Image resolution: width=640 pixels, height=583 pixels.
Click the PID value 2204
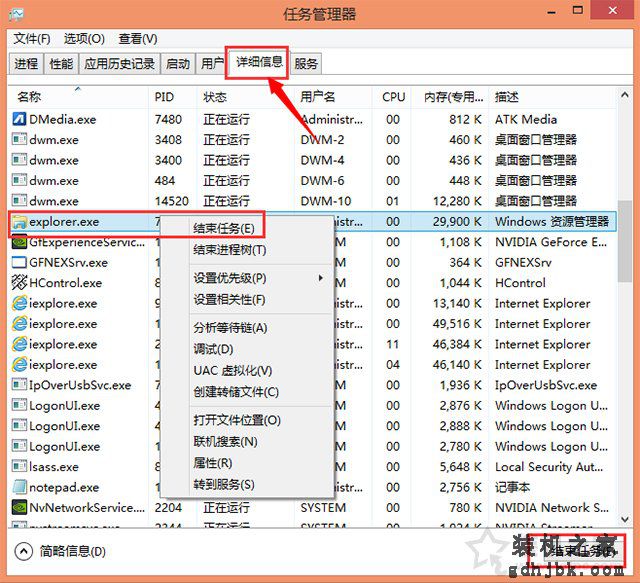click(168, 507)
